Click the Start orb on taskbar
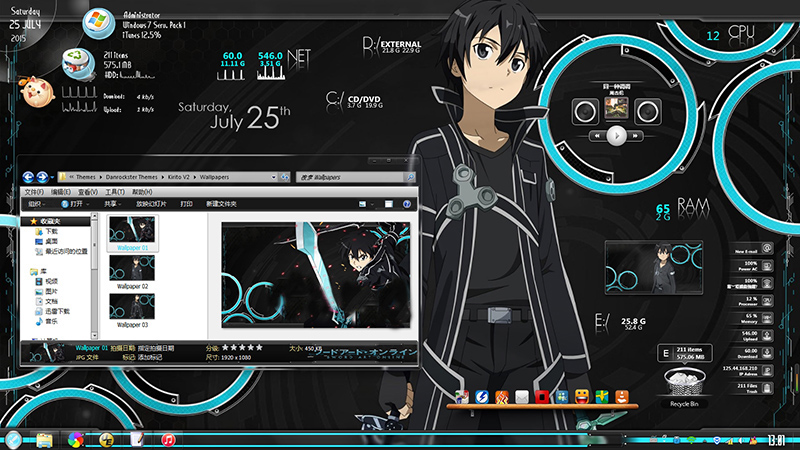Image resolution: width=800 pixels, height=450 pixels. click(13, 439)
